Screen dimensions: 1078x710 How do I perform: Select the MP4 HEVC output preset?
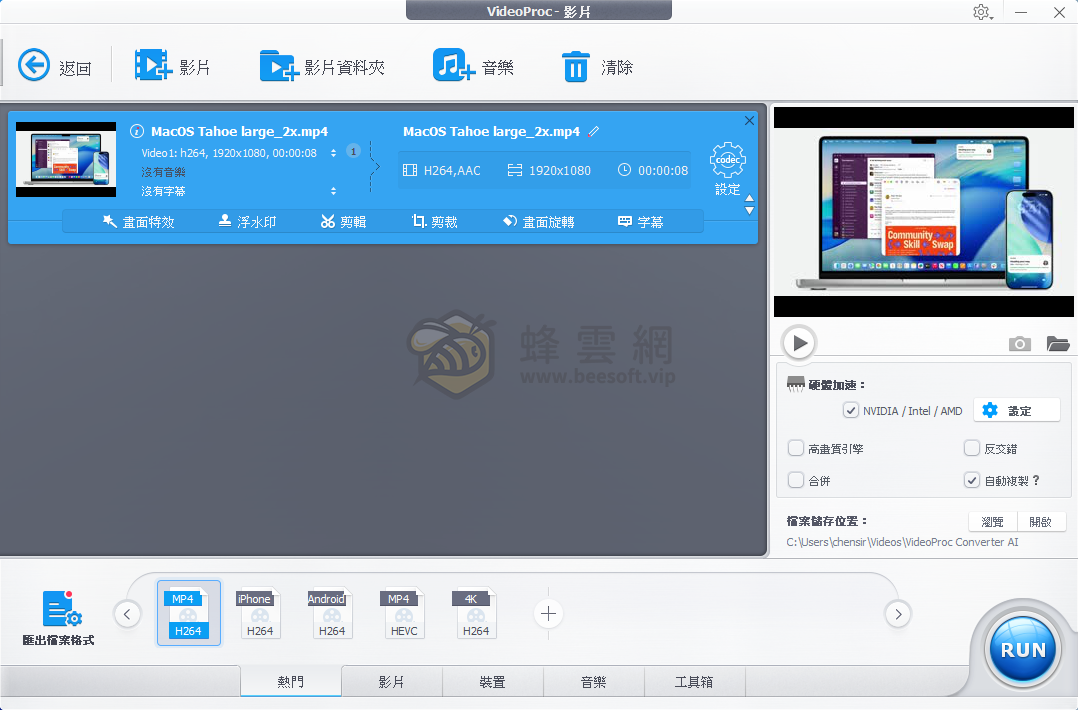tap(403, 613)
